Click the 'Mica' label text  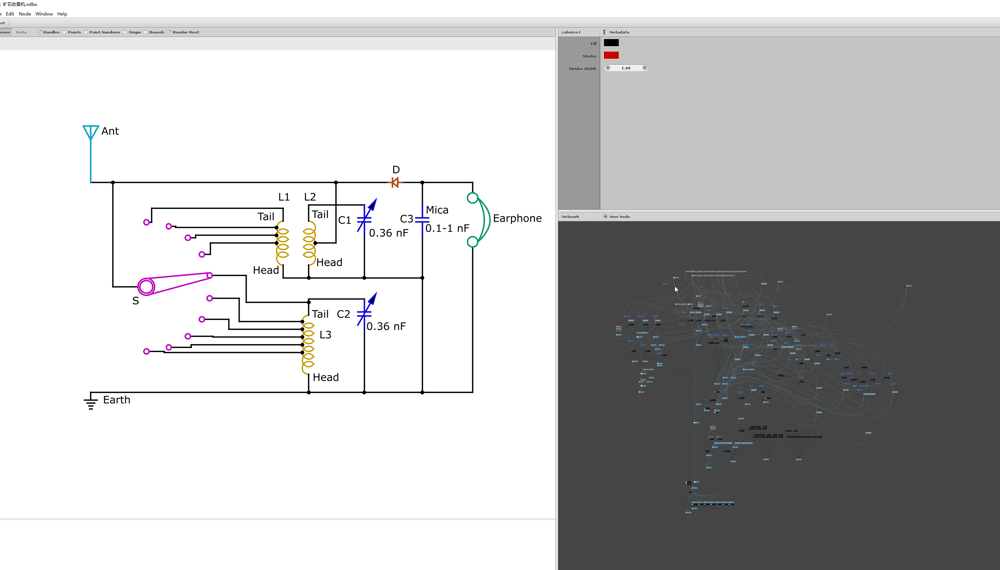click(437, 210)
